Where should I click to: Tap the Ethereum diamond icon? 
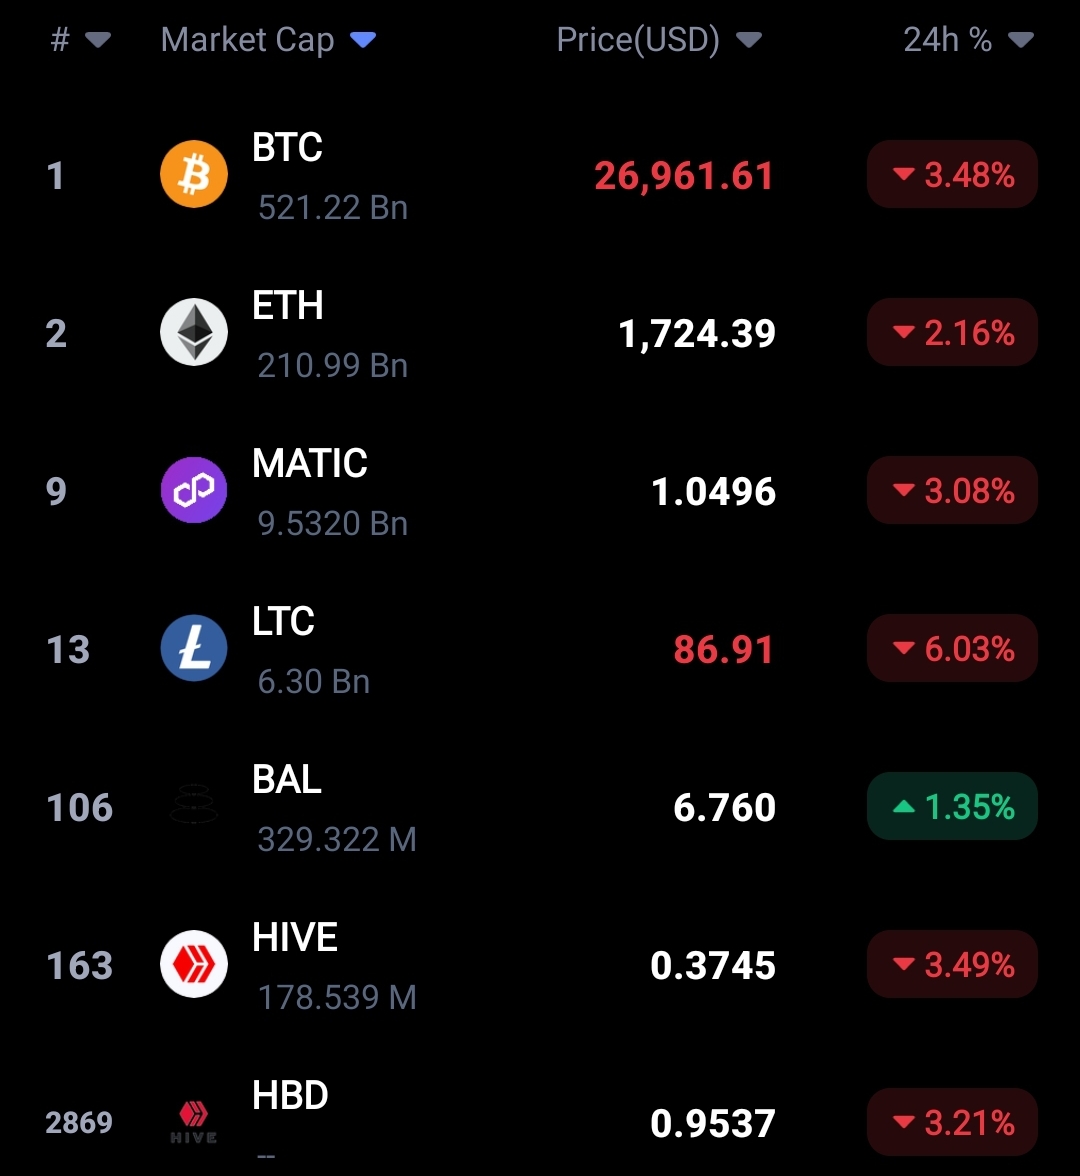tap(194, 332)
